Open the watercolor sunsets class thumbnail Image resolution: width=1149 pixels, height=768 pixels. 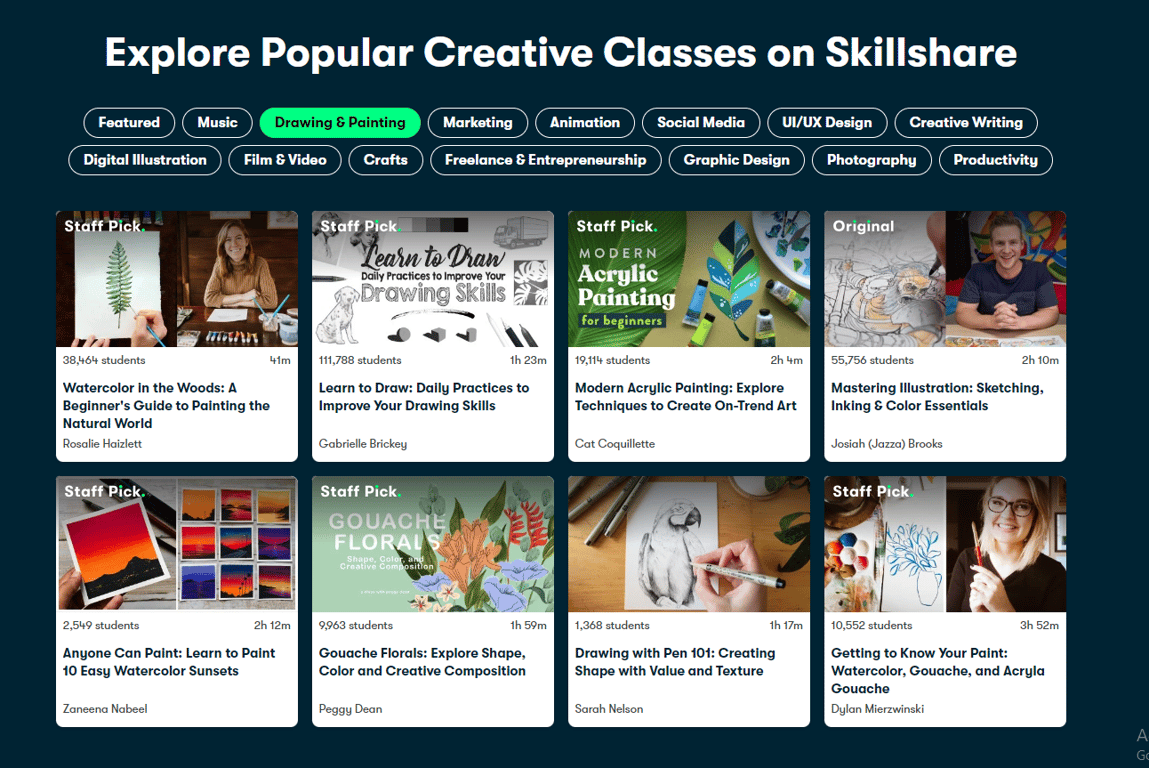177,544
